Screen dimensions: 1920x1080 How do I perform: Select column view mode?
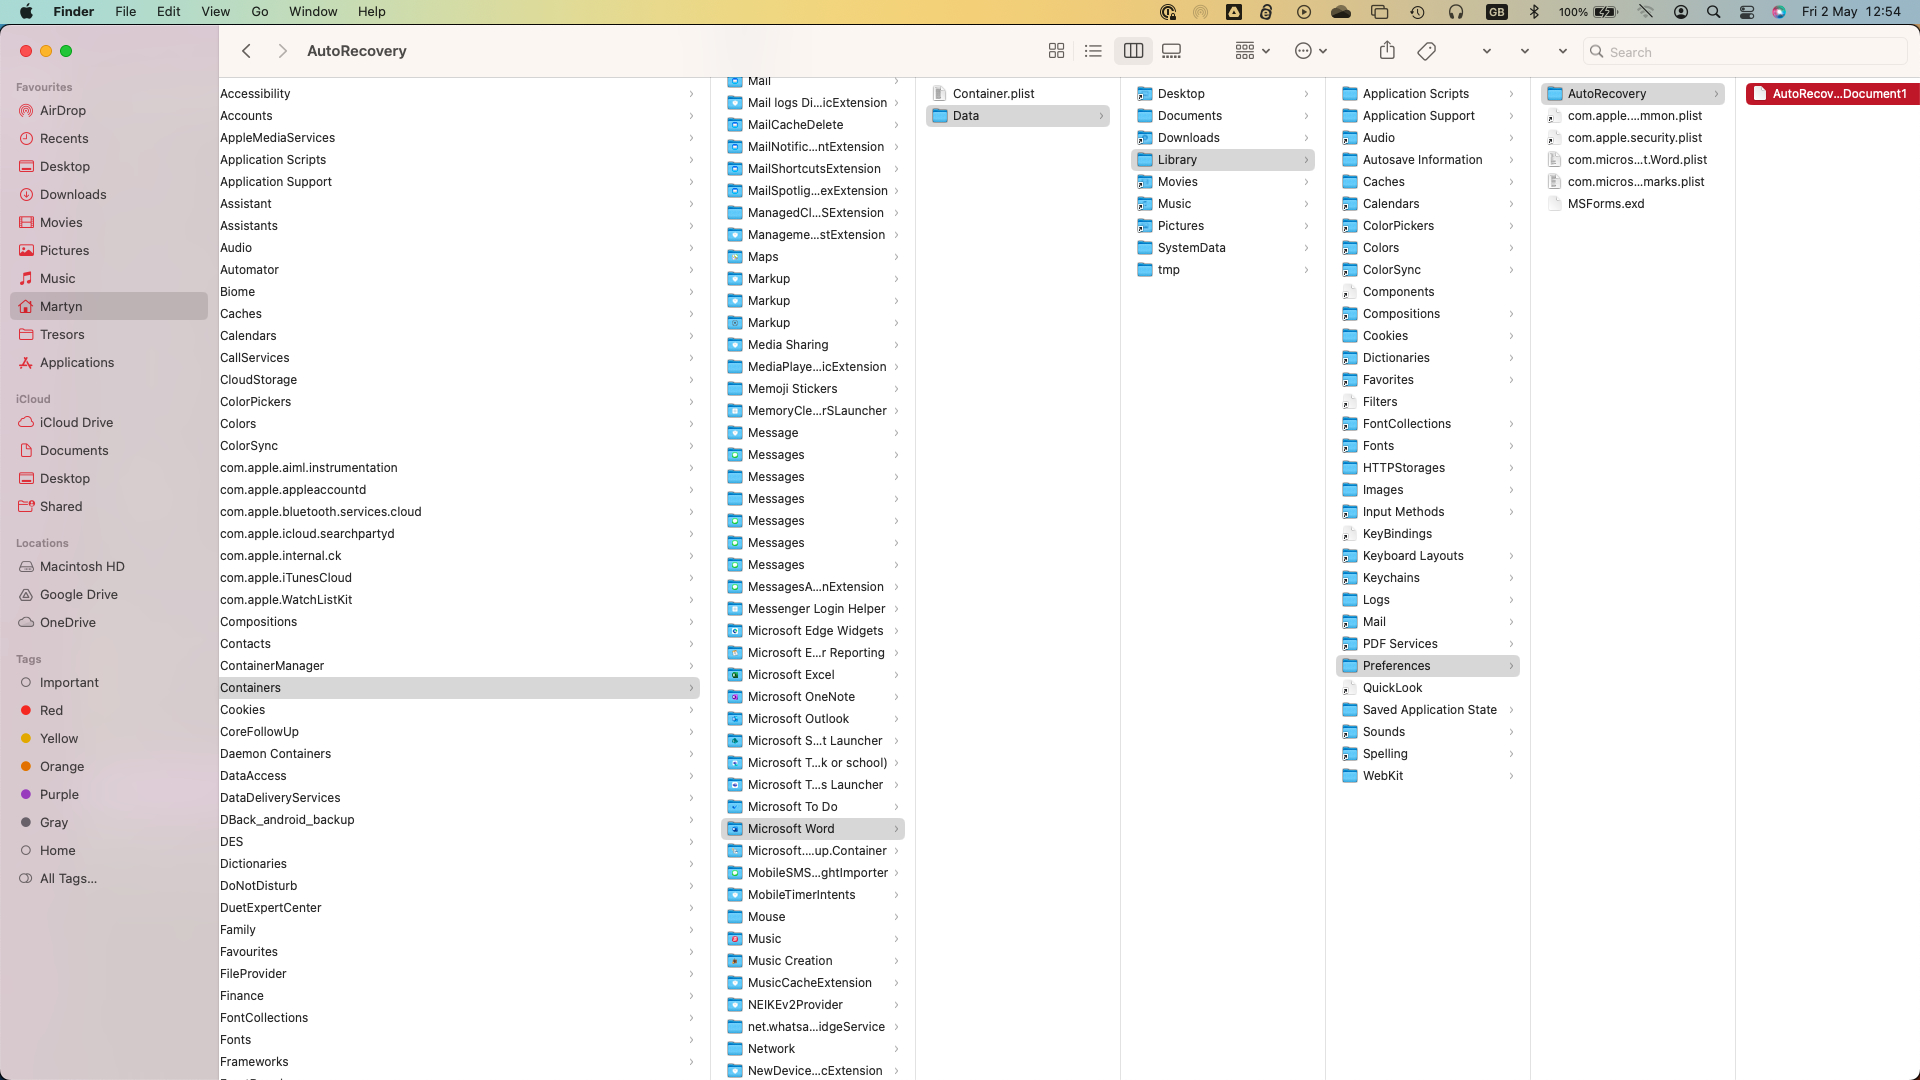pyautogui.click(x=1133, y=51)
